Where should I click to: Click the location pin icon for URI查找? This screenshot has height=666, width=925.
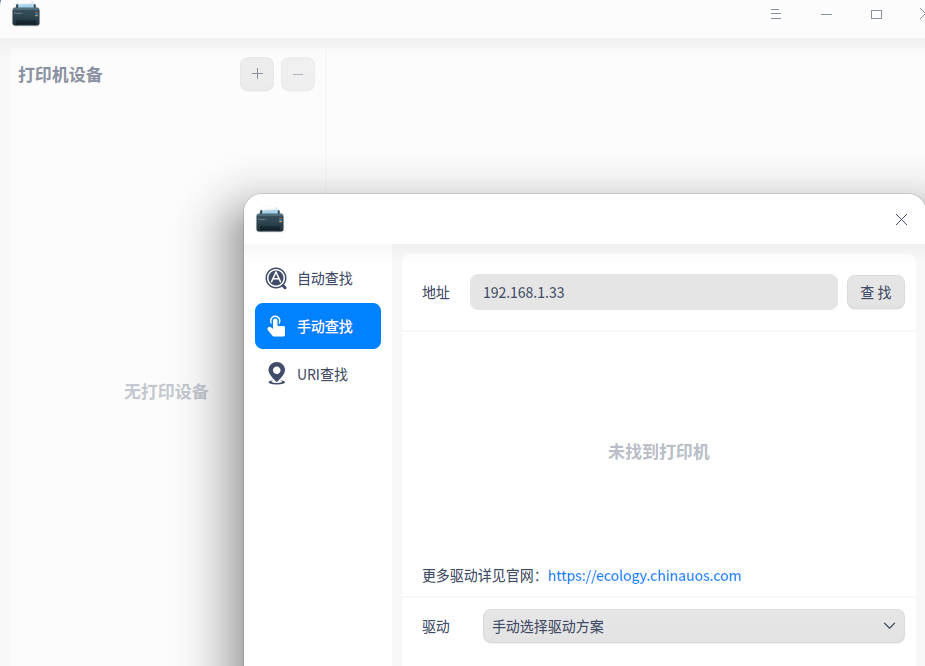pos(276,373)
